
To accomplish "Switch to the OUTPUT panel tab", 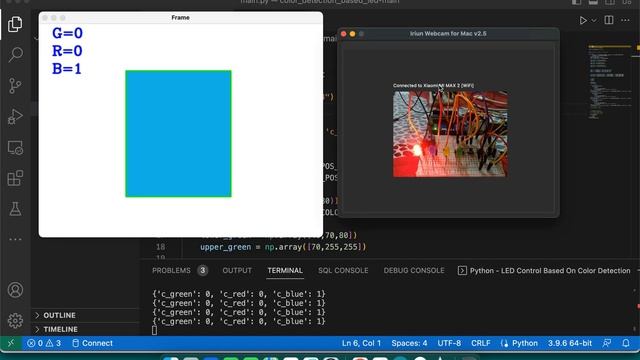I will (237, 271).
